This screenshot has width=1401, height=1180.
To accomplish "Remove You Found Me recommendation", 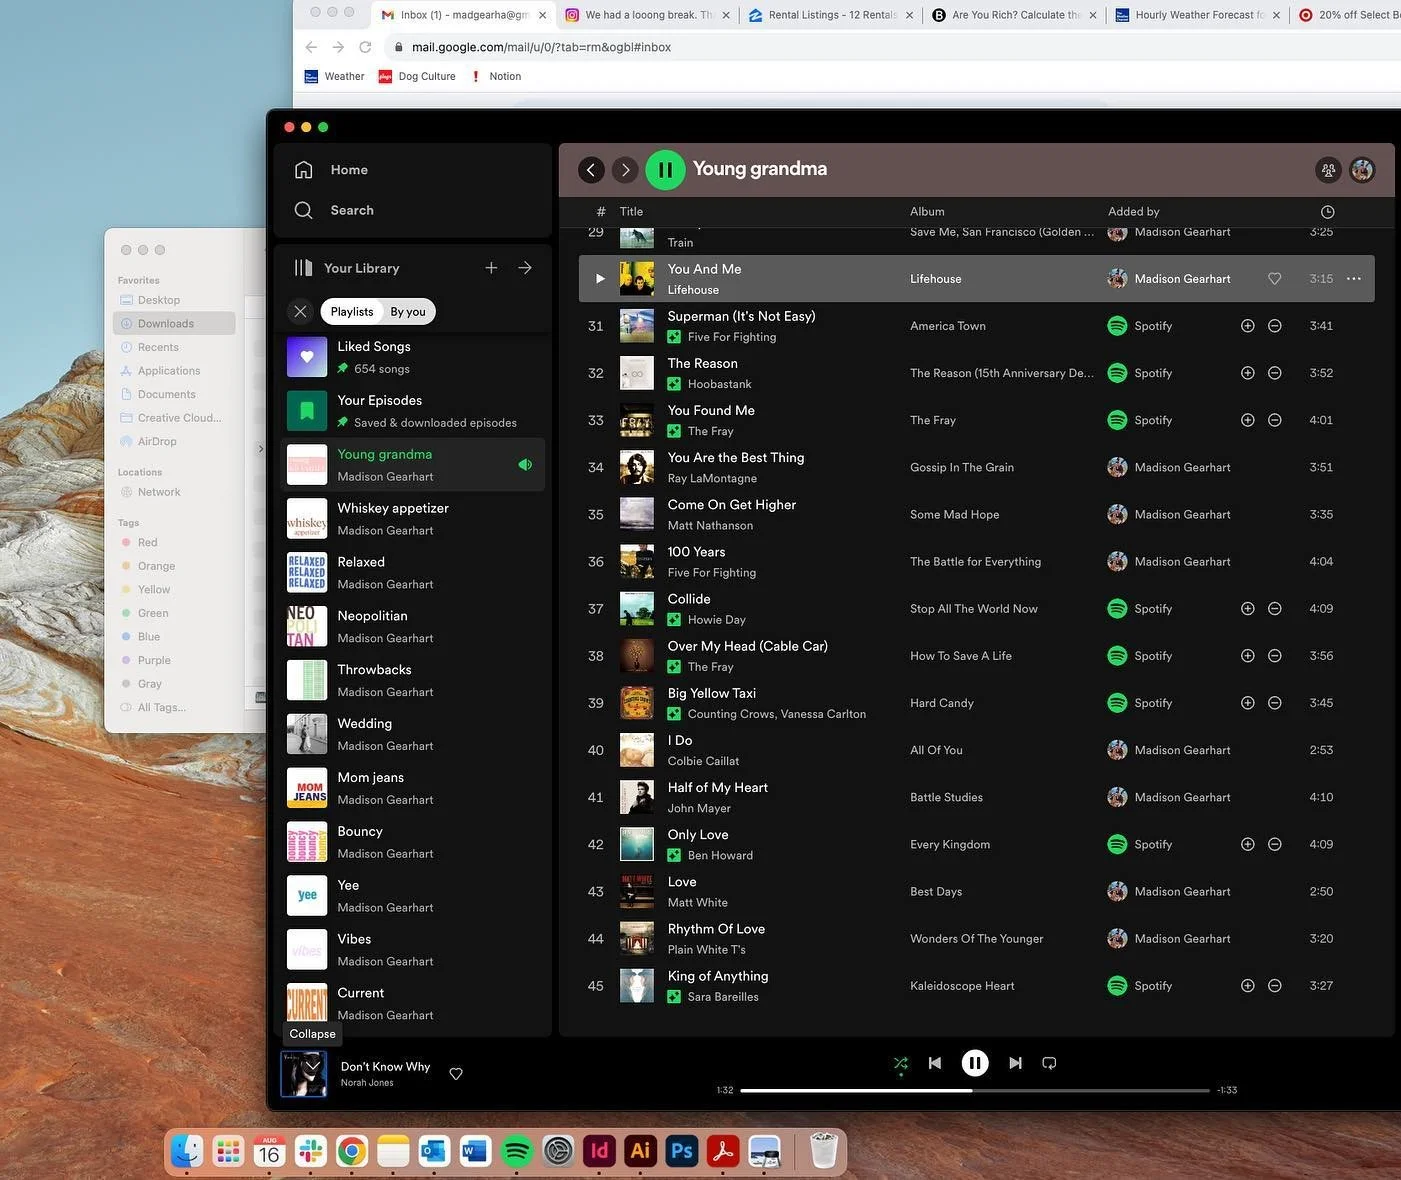I will 1275,420.
